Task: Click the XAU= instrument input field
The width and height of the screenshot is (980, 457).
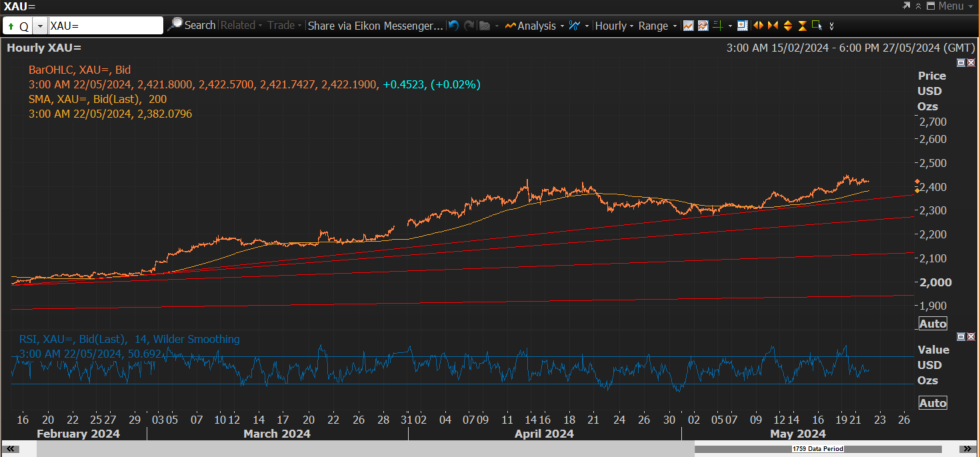Action: [105, 26]
